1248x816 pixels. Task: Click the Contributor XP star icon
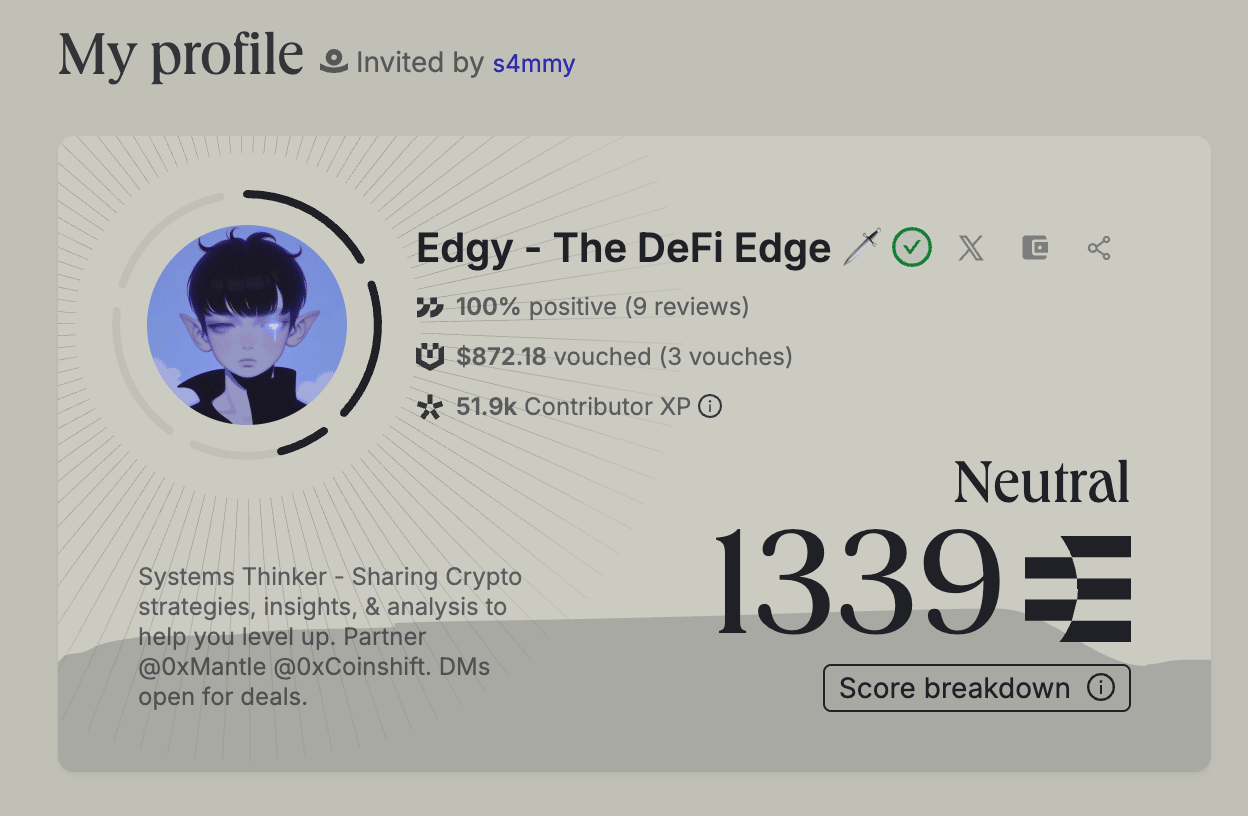(430, 407)
